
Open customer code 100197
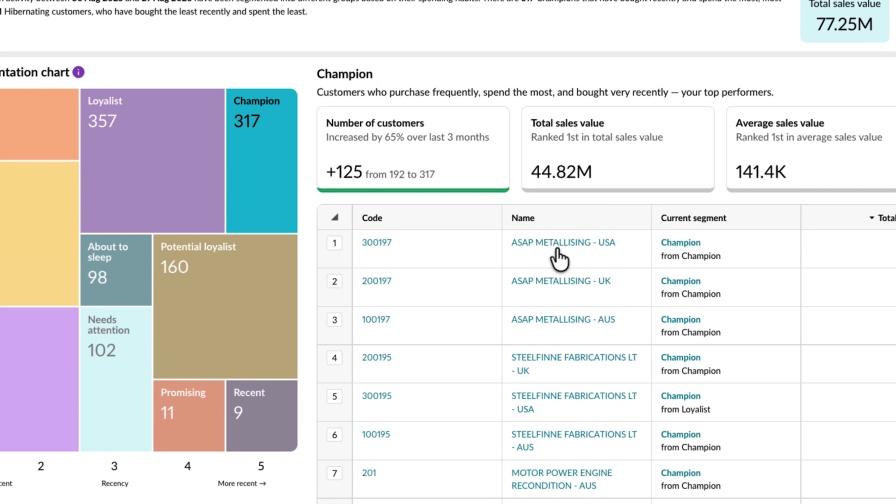376,319
